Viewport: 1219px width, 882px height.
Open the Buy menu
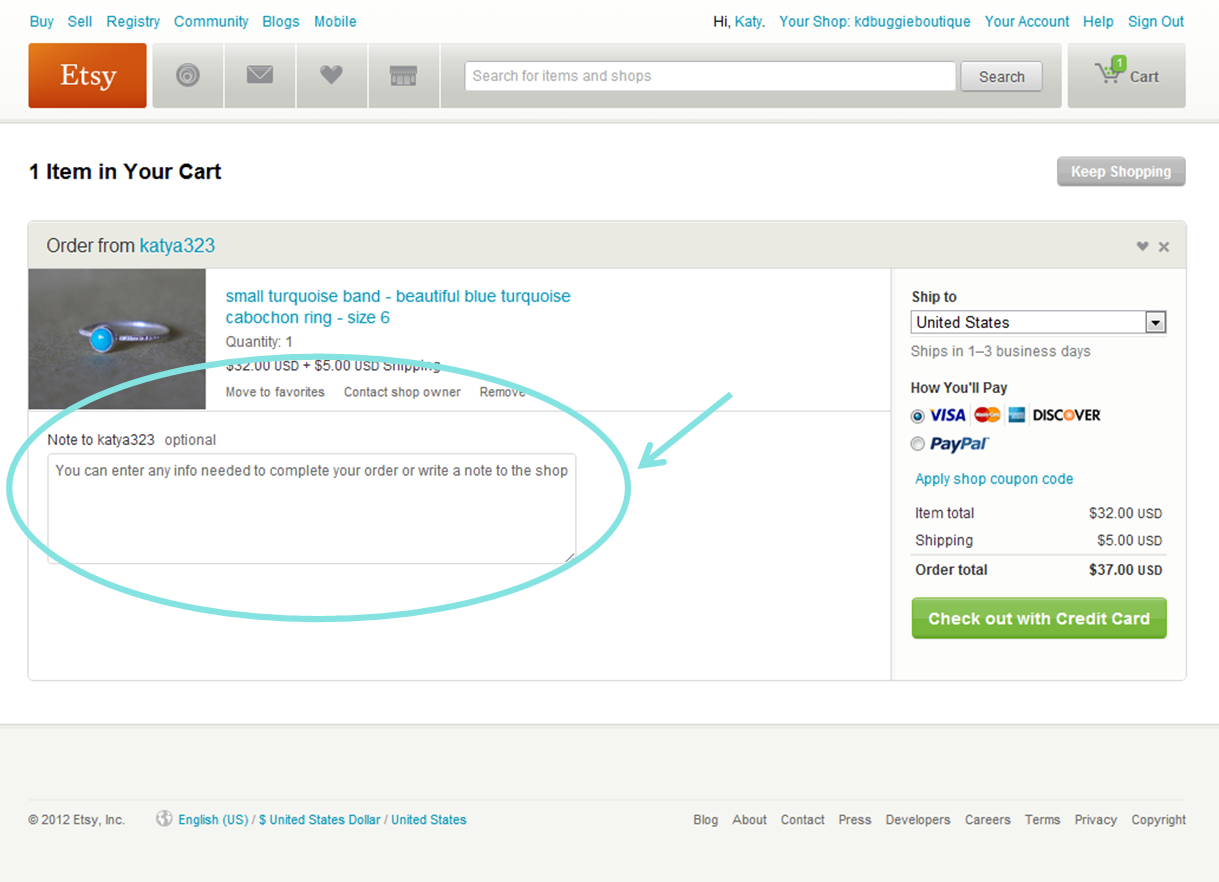(x=42, y=21)
